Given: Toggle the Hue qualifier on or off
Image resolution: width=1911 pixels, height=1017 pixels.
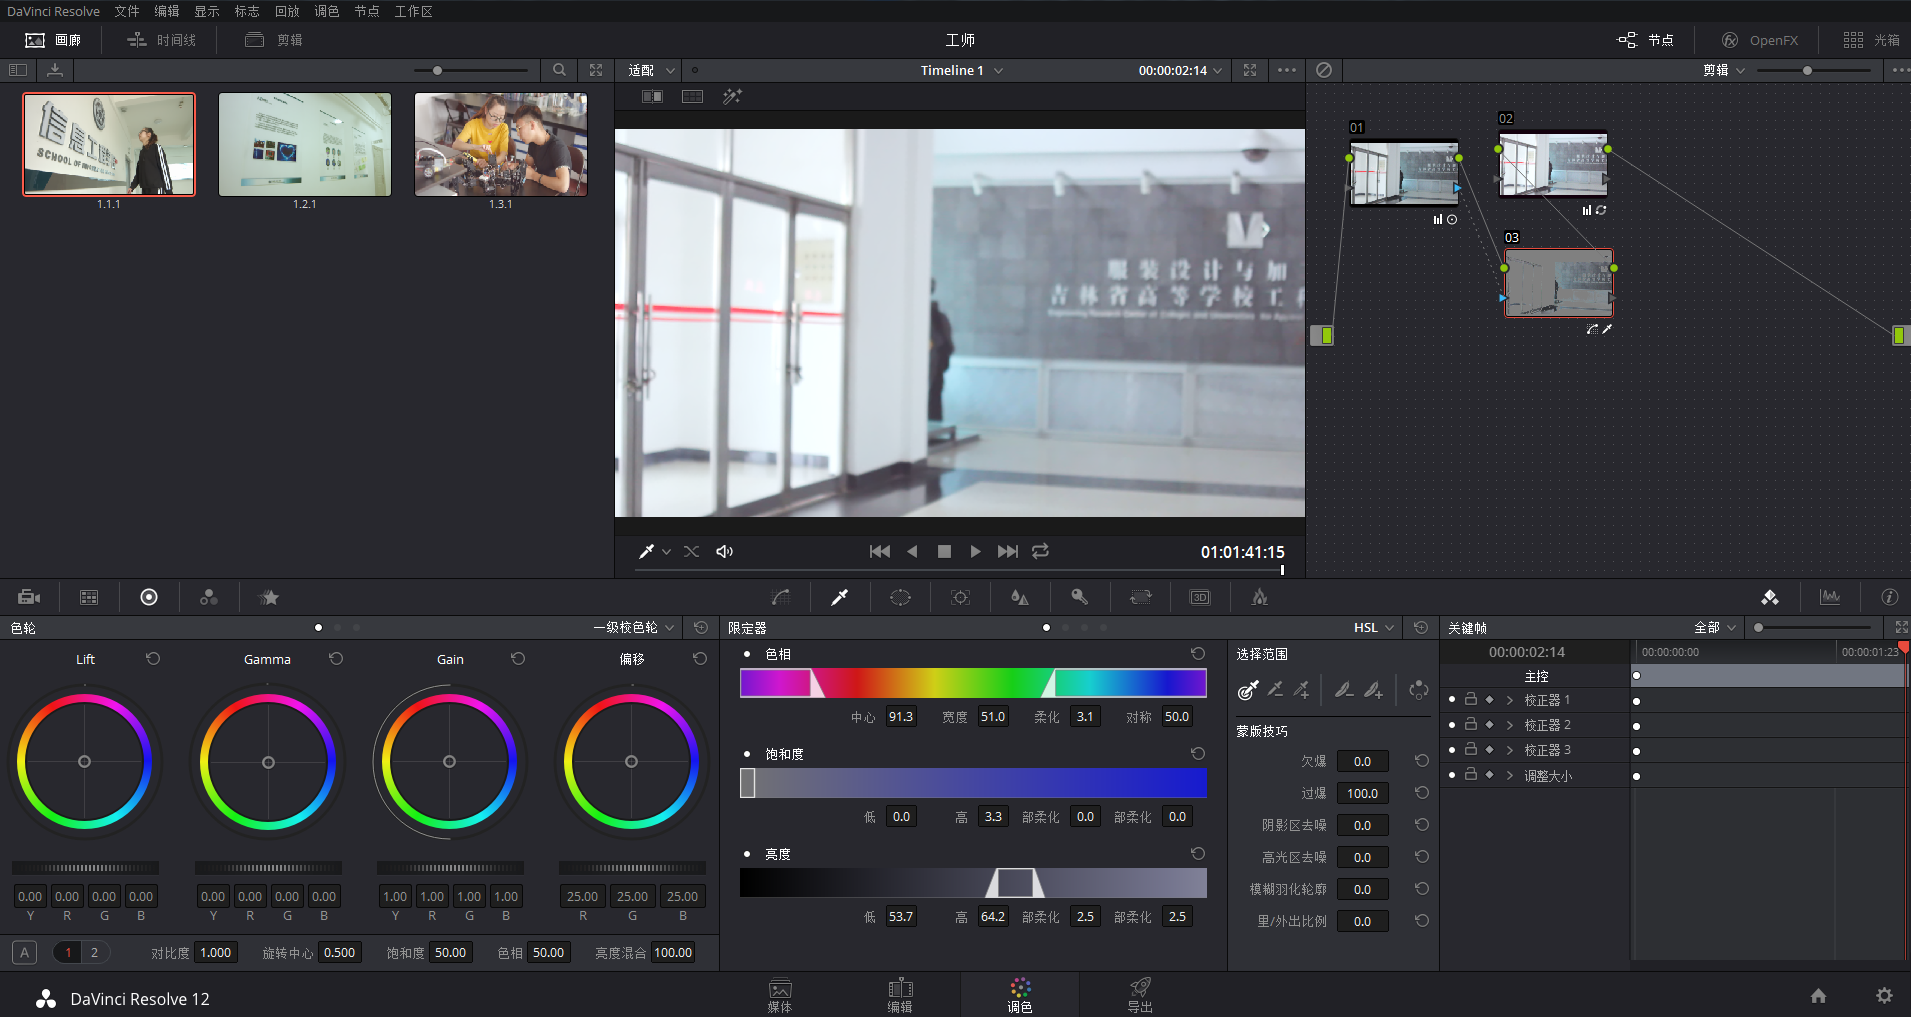Looking at the screenshot, I should pos(747,654).
